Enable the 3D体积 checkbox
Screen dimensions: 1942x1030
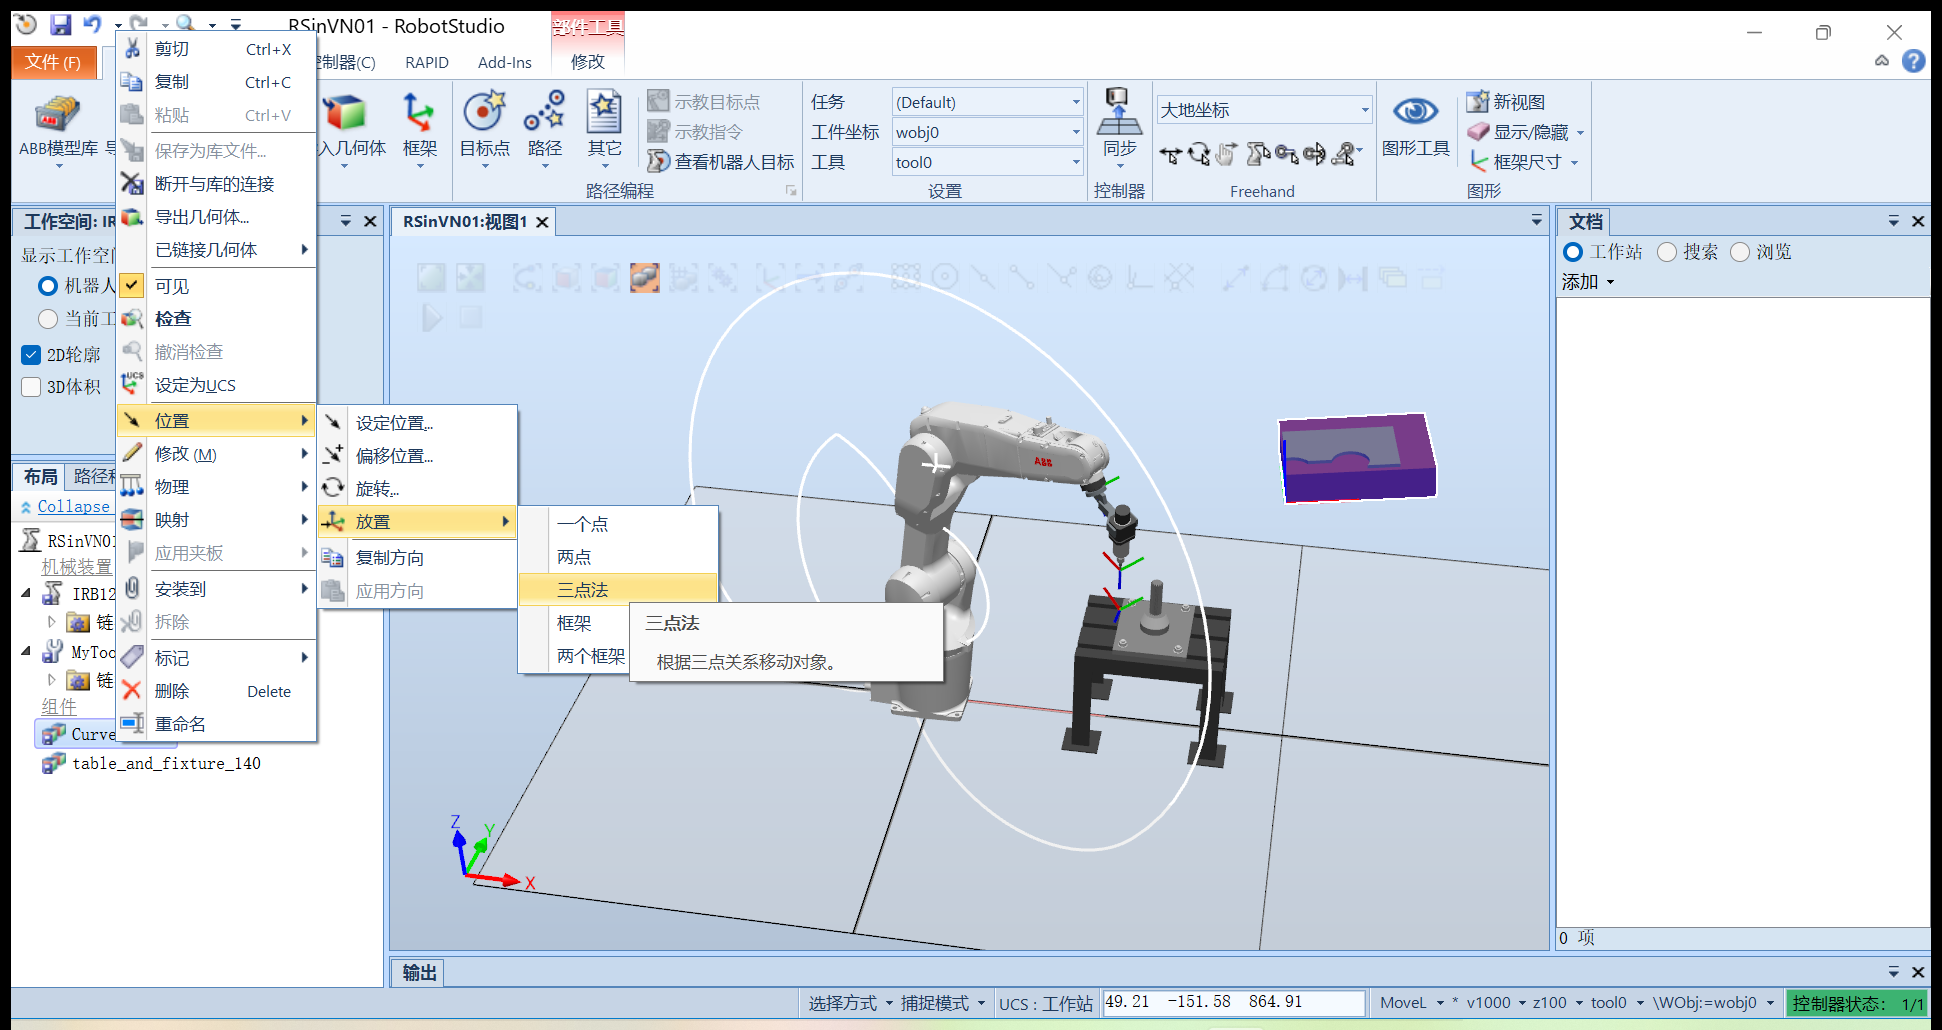point(31,387)
